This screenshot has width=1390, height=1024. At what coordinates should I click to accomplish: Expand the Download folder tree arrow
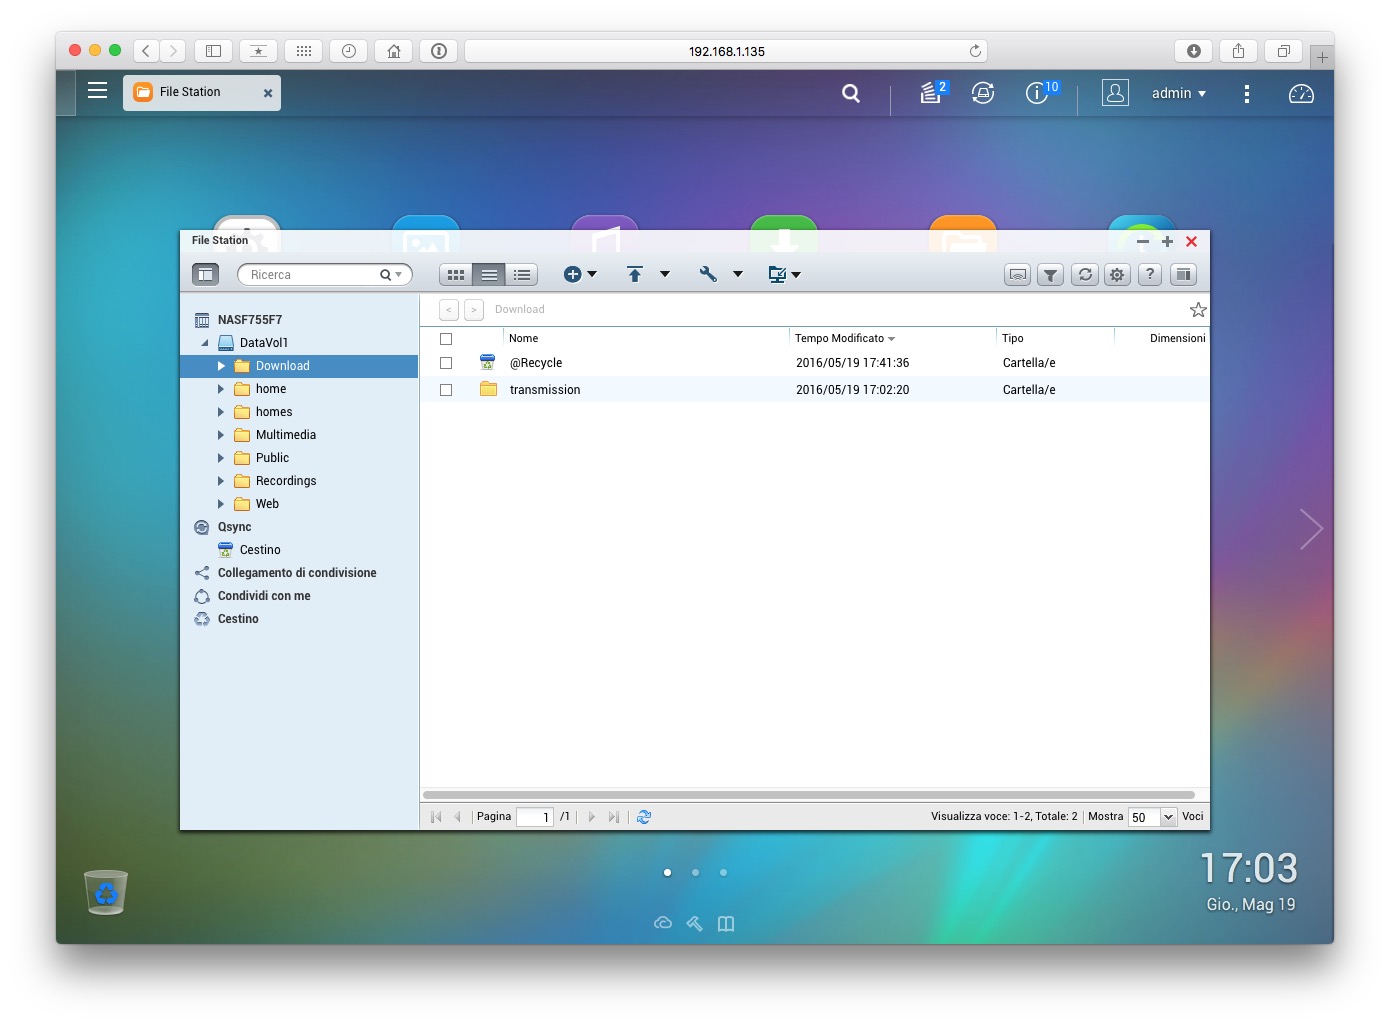coord(221,366)
